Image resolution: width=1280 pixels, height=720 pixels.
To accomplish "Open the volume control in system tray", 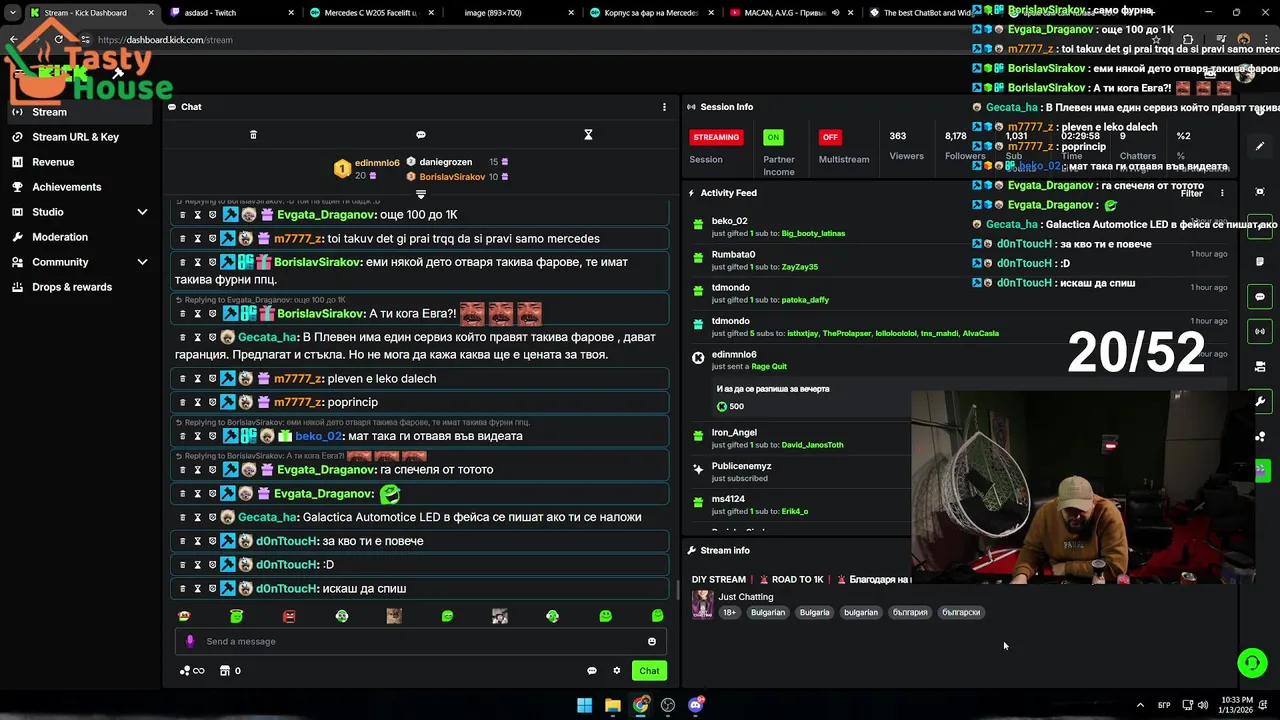I will pyautogui.click(x=1202, y=705).
